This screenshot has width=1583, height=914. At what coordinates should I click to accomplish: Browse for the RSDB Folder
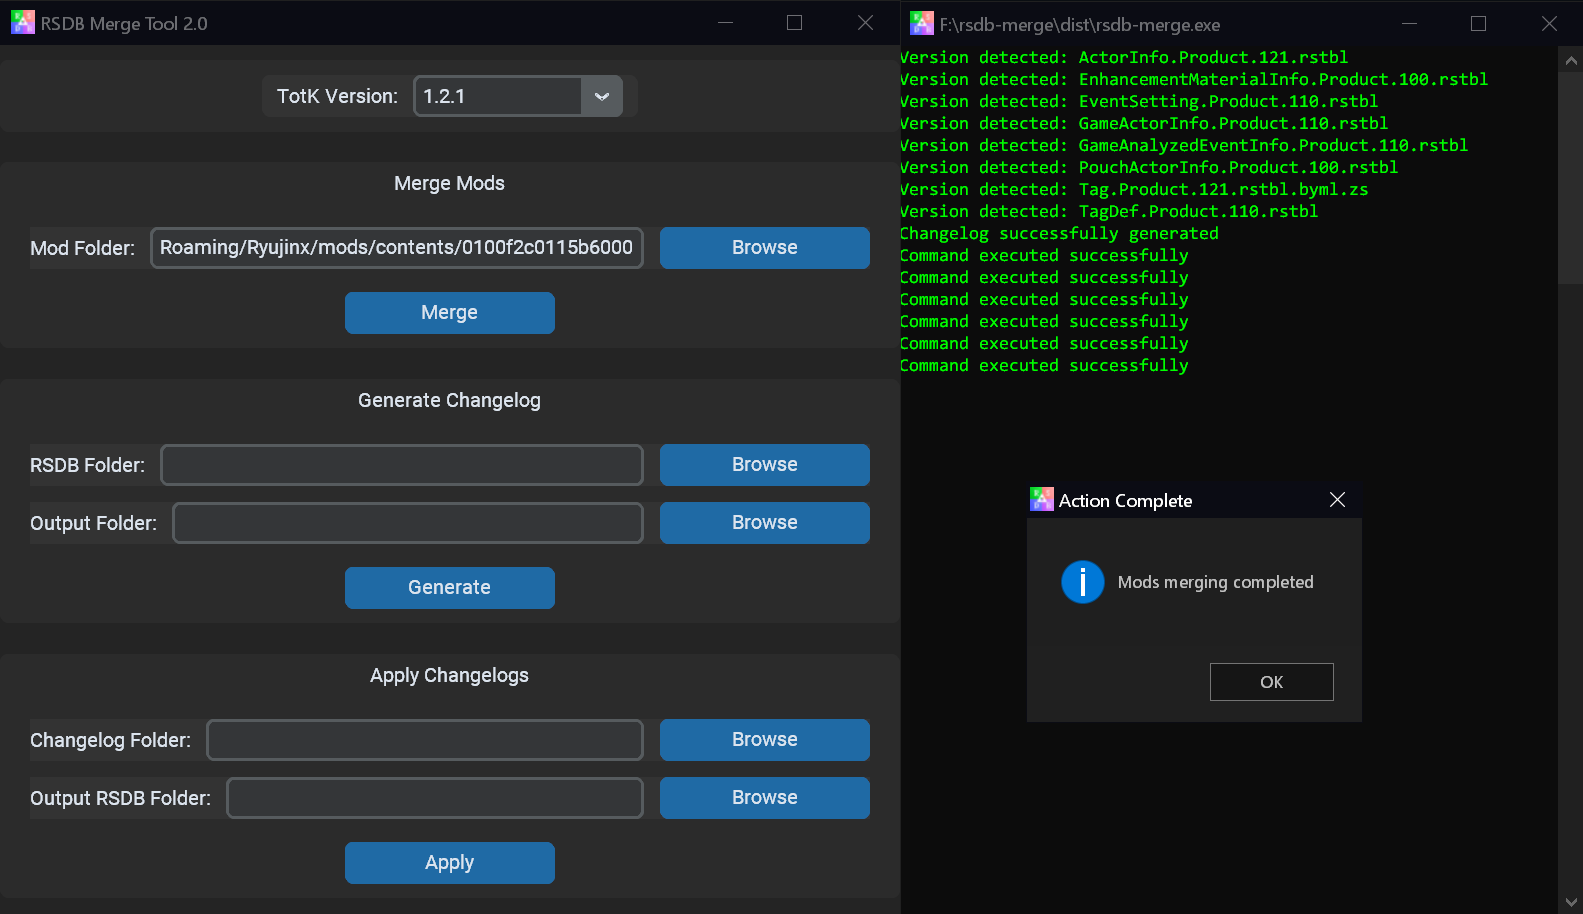pos(765,465)
